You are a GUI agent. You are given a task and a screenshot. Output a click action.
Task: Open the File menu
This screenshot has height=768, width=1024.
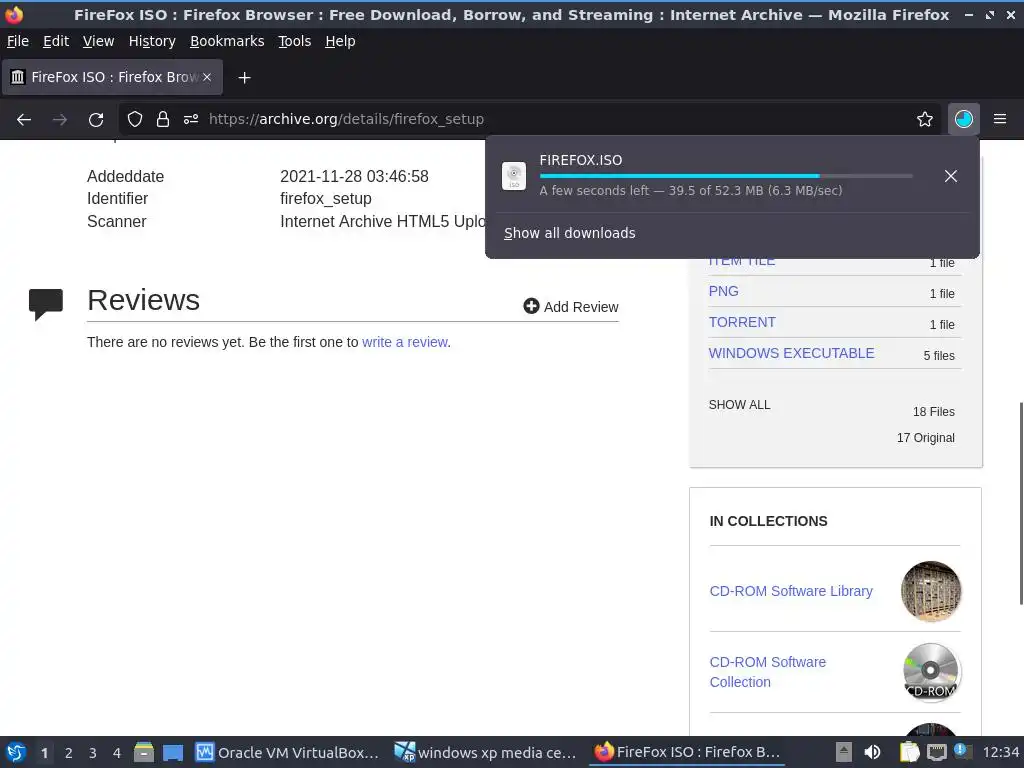point(18,41)
